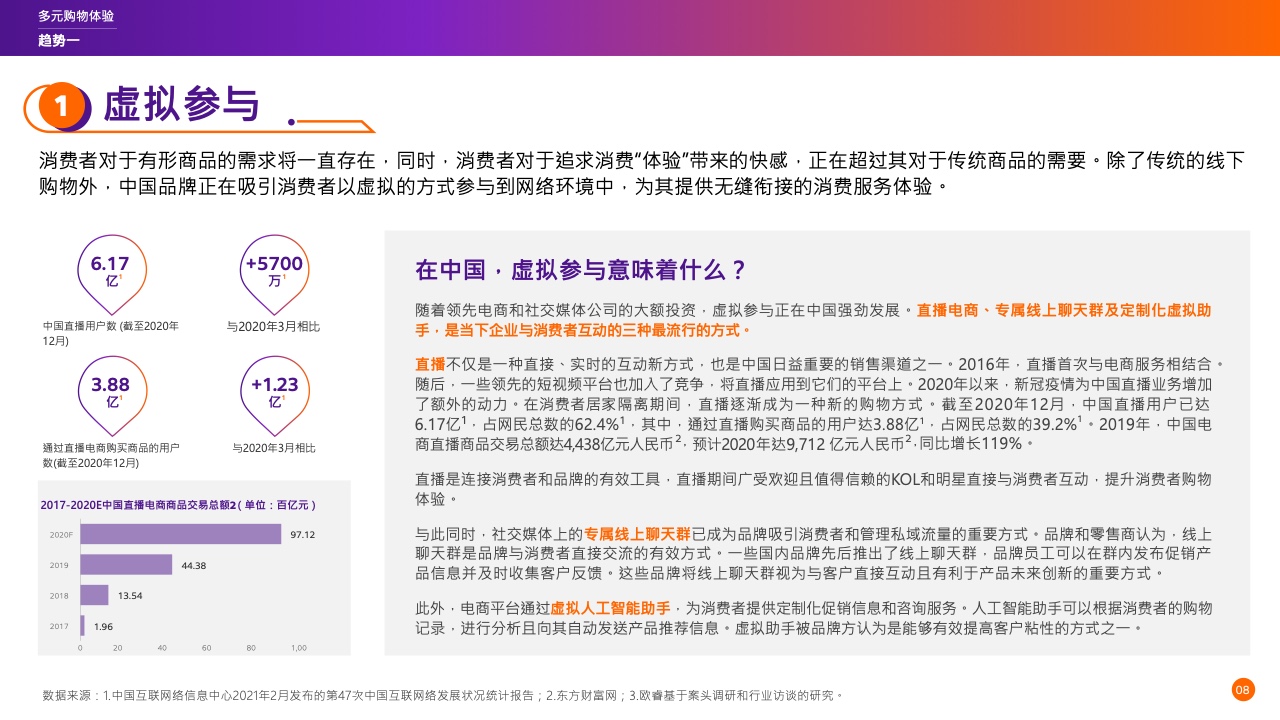1280x720 pixels.
Task: Click the orange 直播 word starting the paragraph
Action: (430, 365)
